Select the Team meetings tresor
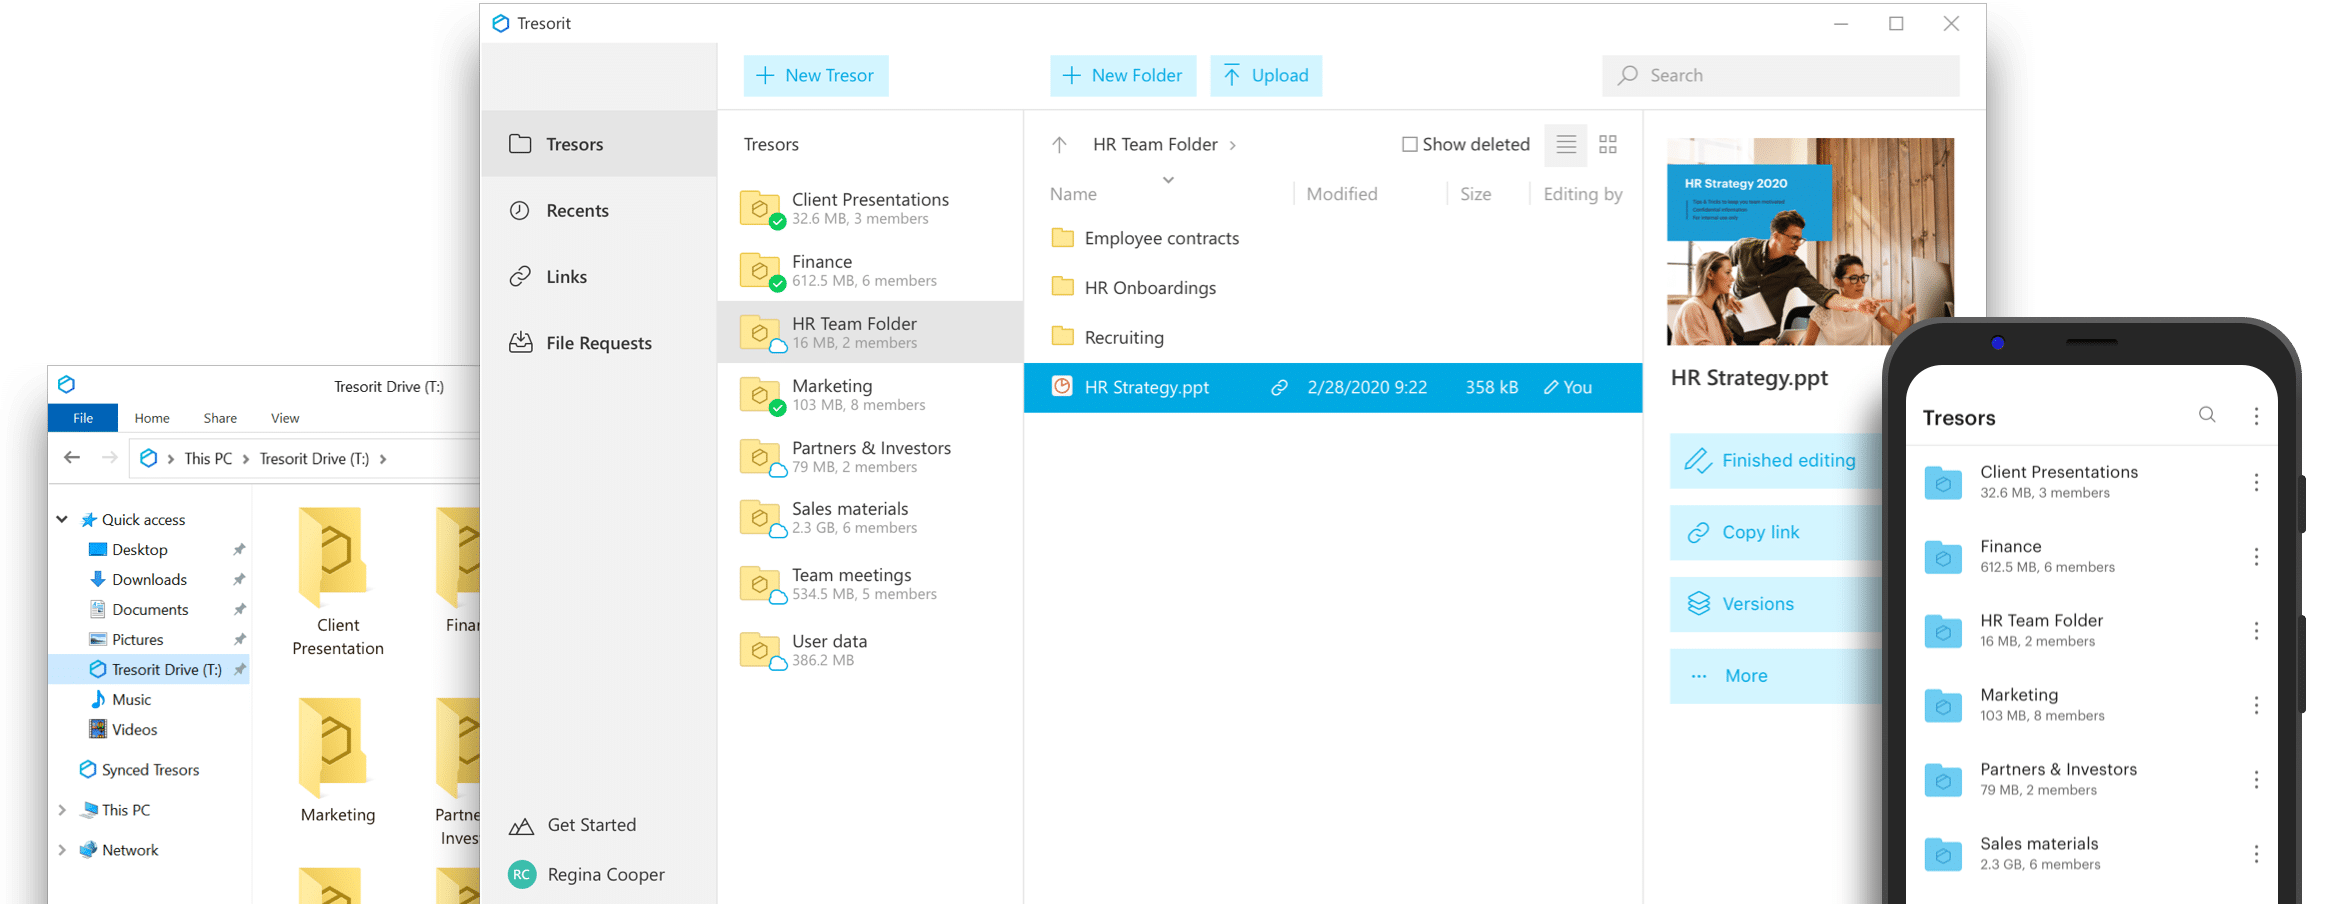Viewport: 2350px width, 904px height. (x=870, y=584)
